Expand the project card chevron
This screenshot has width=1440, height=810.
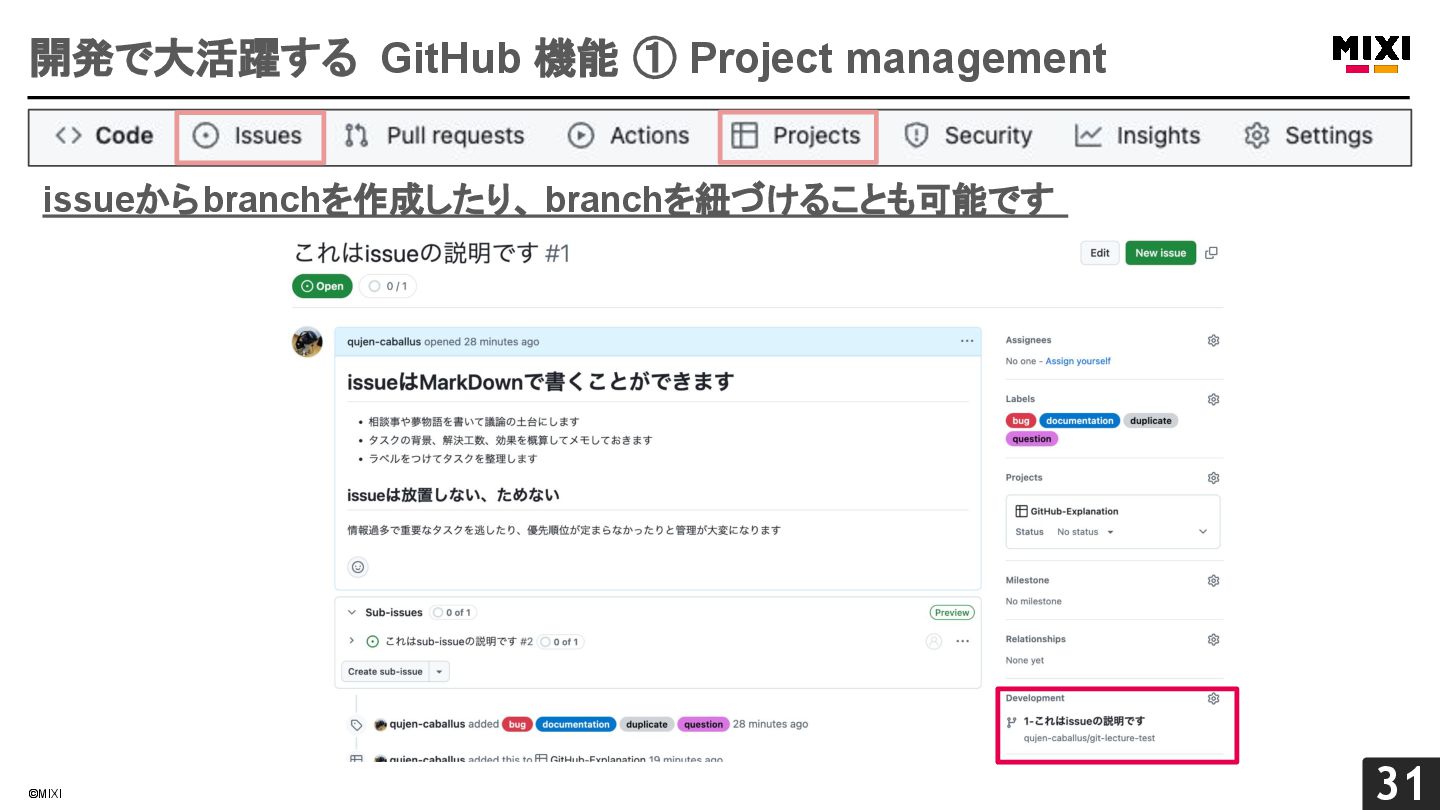click(x=1203, y=532)
